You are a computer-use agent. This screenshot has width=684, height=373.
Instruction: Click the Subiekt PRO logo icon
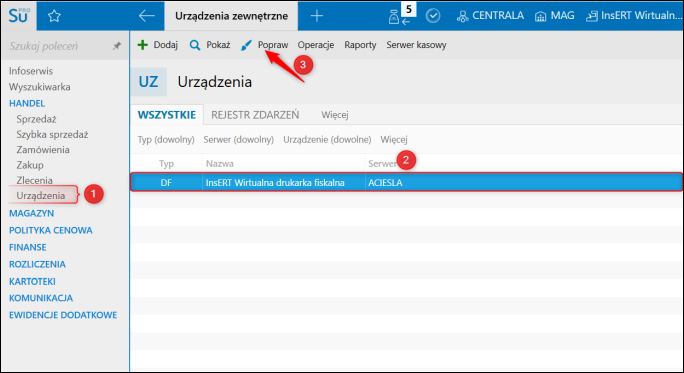(18, 16)
